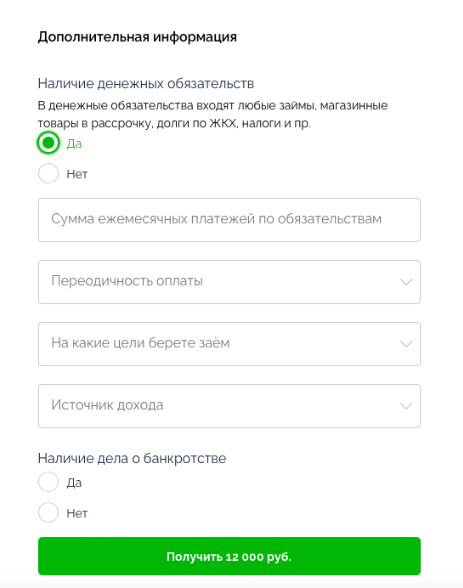This screenshot has height=588, width=463.
Task: Click the chevron icon in На какие цели берете заём
Action: [406, 344]
